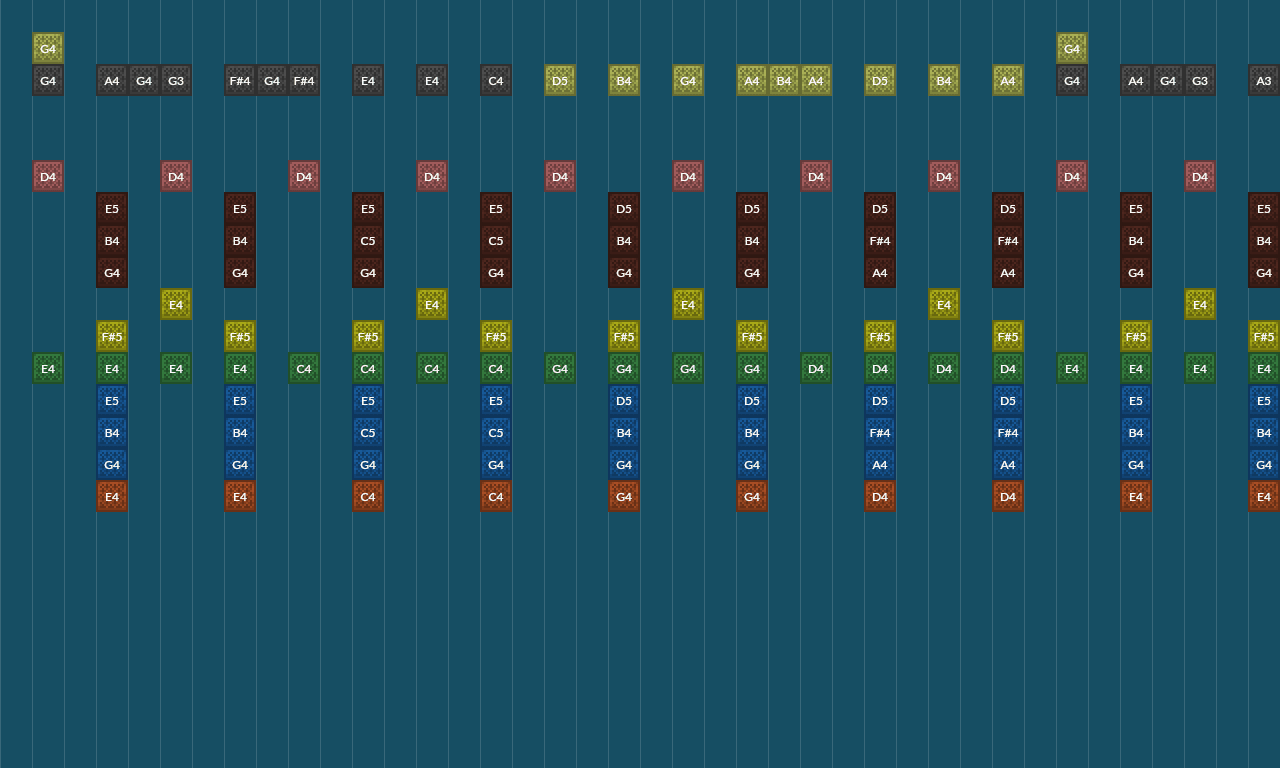Select gray G4 between two gray F#4 notes

tap(272, 80)
